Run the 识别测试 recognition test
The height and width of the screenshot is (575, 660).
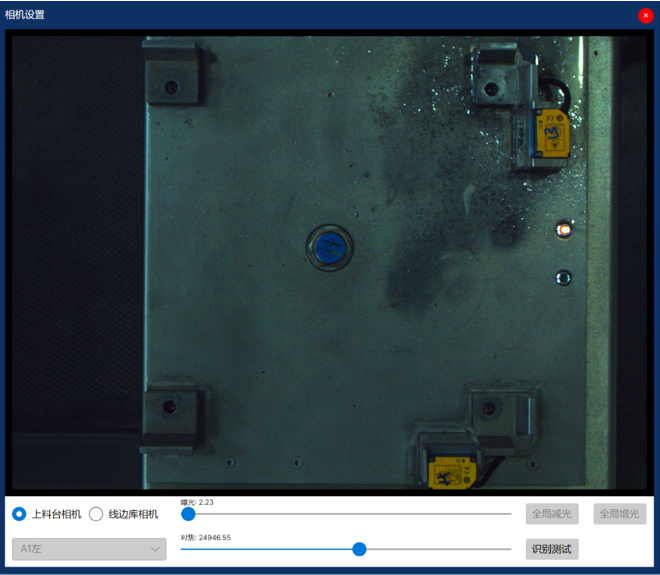pos(552,549)
